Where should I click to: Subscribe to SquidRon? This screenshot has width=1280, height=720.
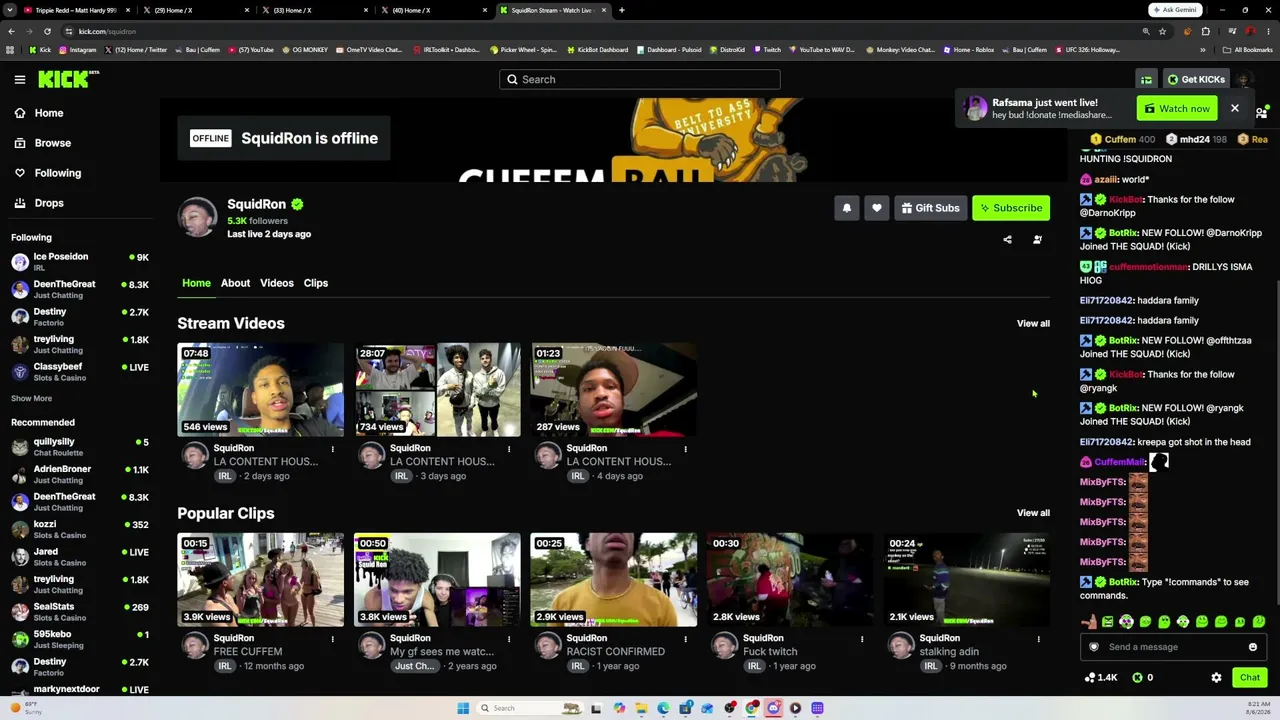(x=1011, y=208)
